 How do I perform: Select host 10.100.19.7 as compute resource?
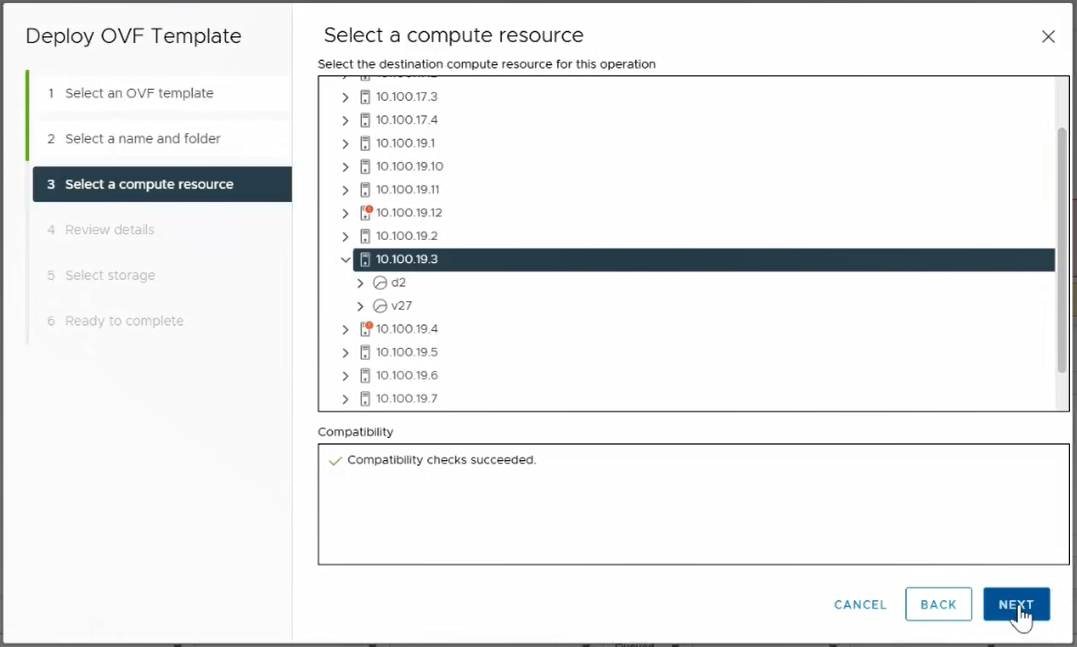point(407,399)
